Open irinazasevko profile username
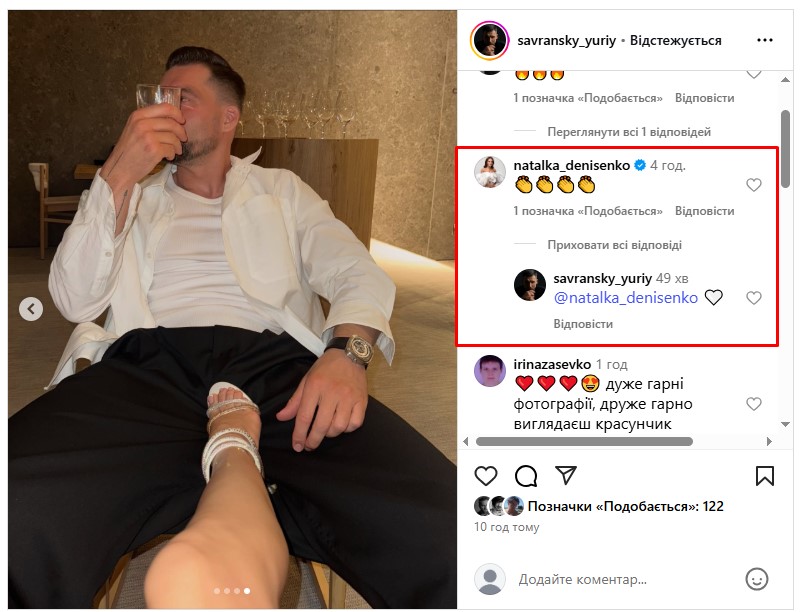 click(551, 365)
